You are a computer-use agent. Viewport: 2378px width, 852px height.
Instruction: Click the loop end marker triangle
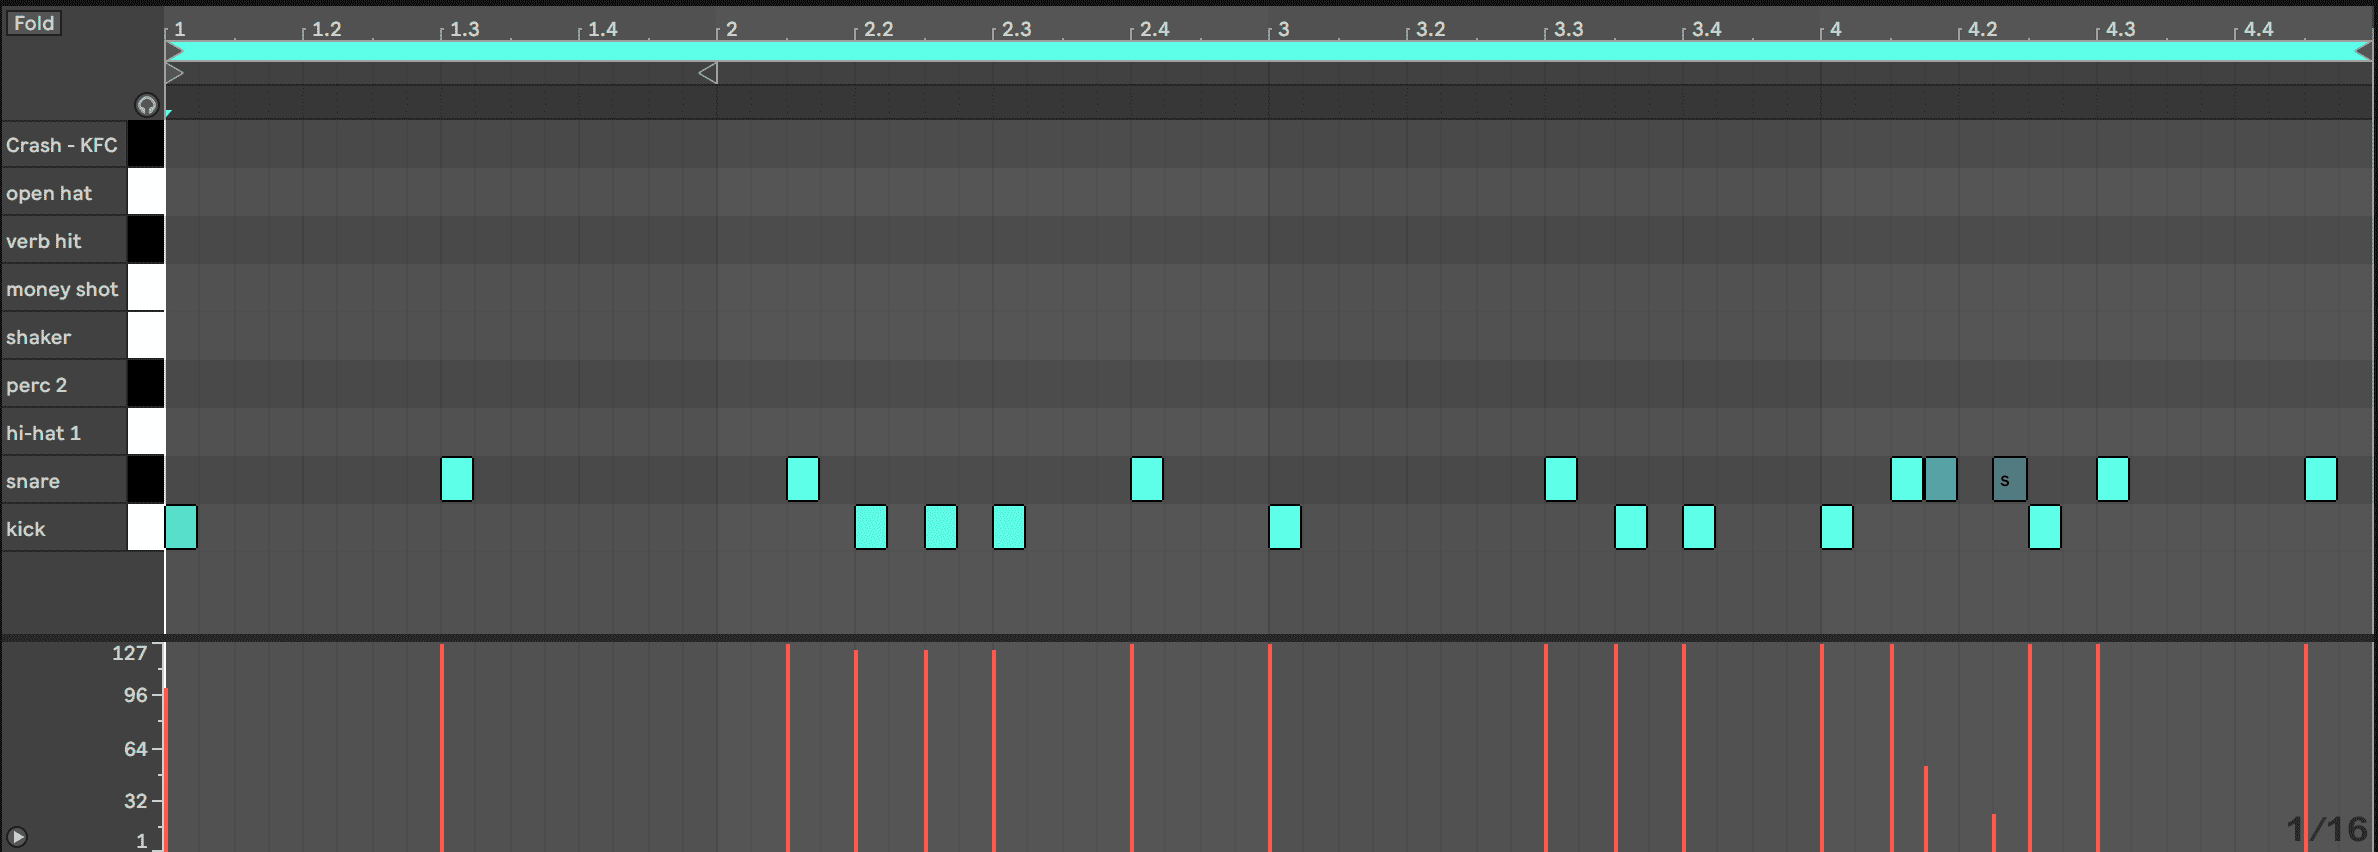click(x=708, y=73)
